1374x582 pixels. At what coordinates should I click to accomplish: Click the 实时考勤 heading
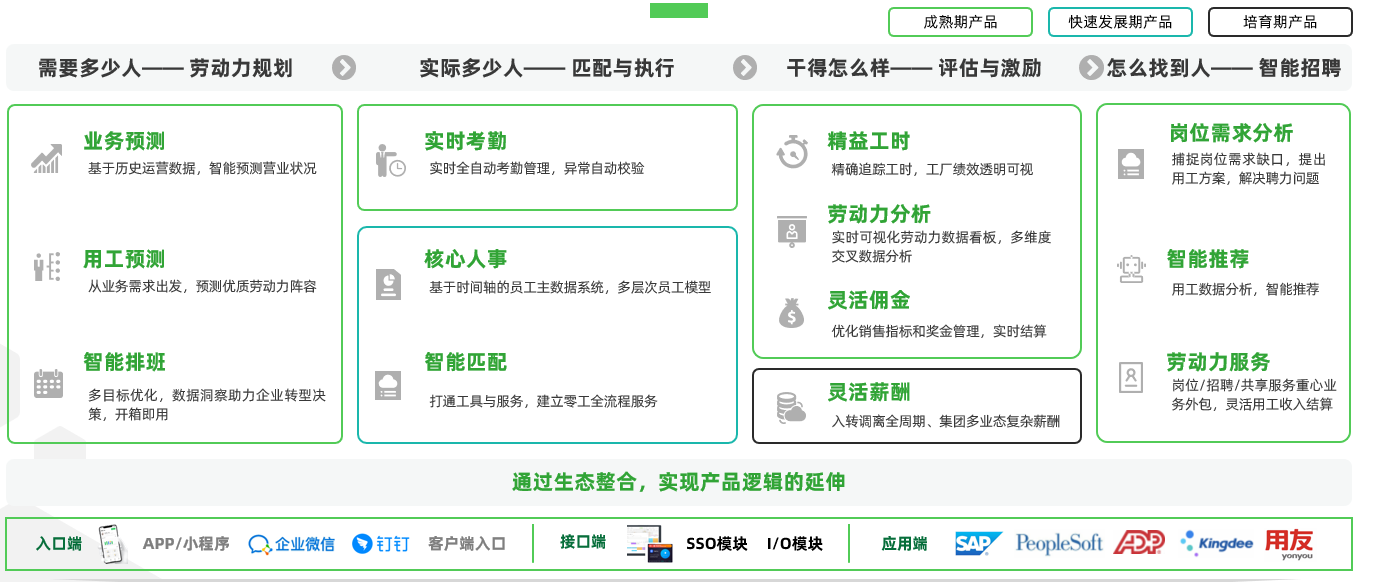465,142
